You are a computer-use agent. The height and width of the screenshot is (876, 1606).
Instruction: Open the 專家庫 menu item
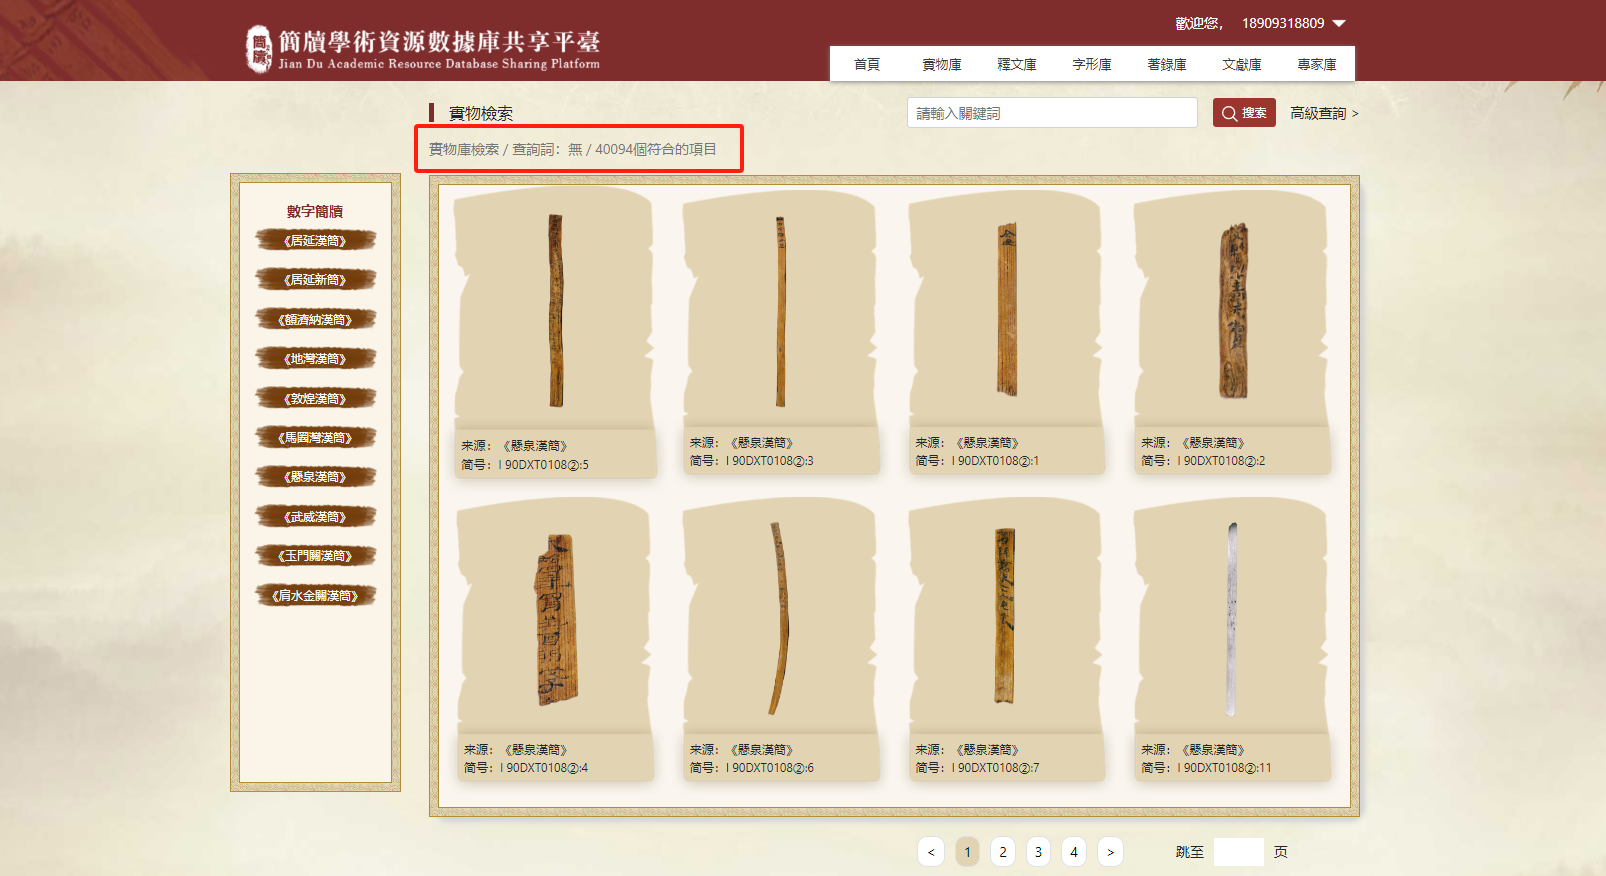[1316, 64]
